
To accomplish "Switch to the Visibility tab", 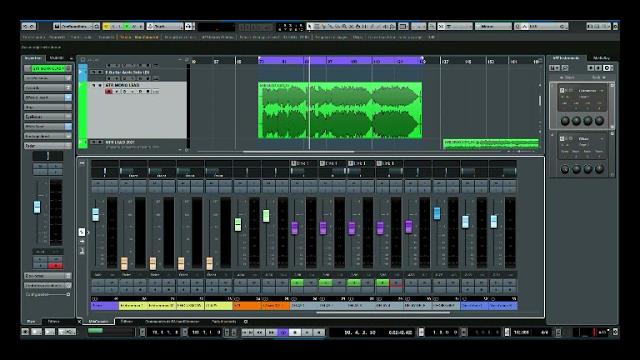I will click(x=57, y=58).
